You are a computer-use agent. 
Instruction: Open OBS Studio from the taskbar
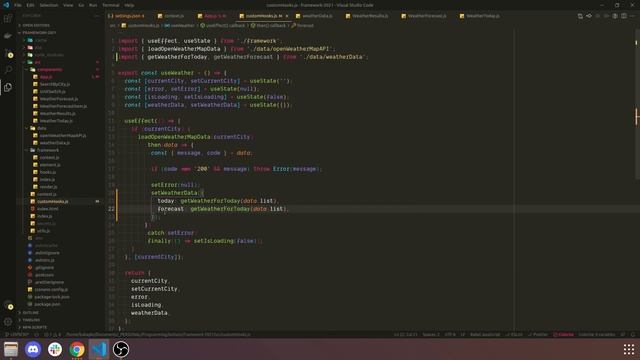121,349
